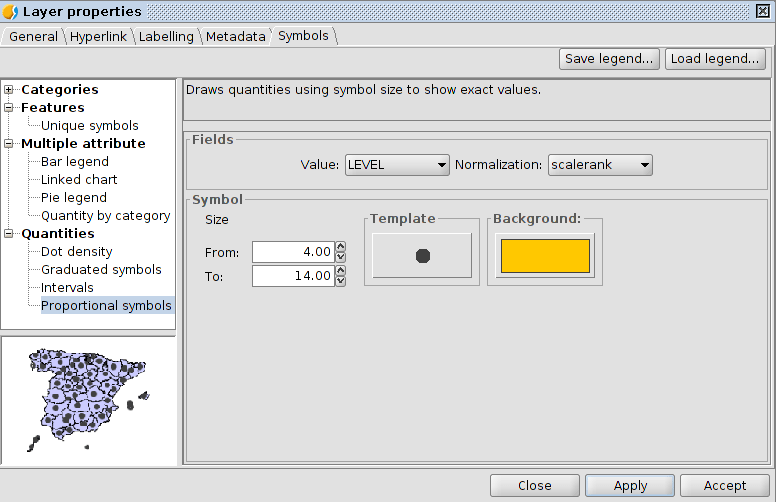Select Dot density legend type
Screen dimensions: 776x502
[x=76, y=252]
